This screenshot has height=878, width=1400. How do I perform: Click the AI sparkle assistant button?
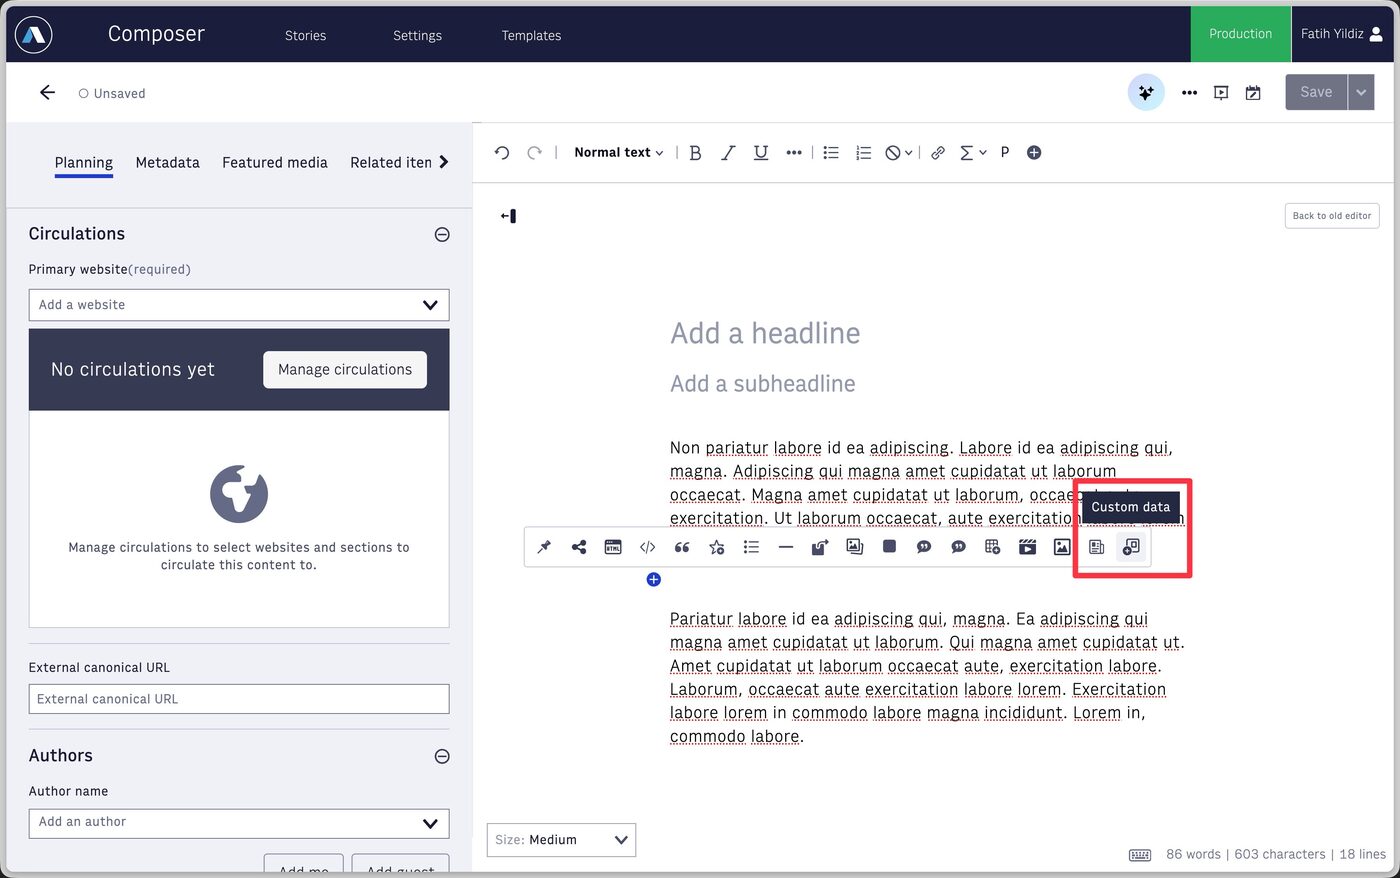click(1146, 92)
